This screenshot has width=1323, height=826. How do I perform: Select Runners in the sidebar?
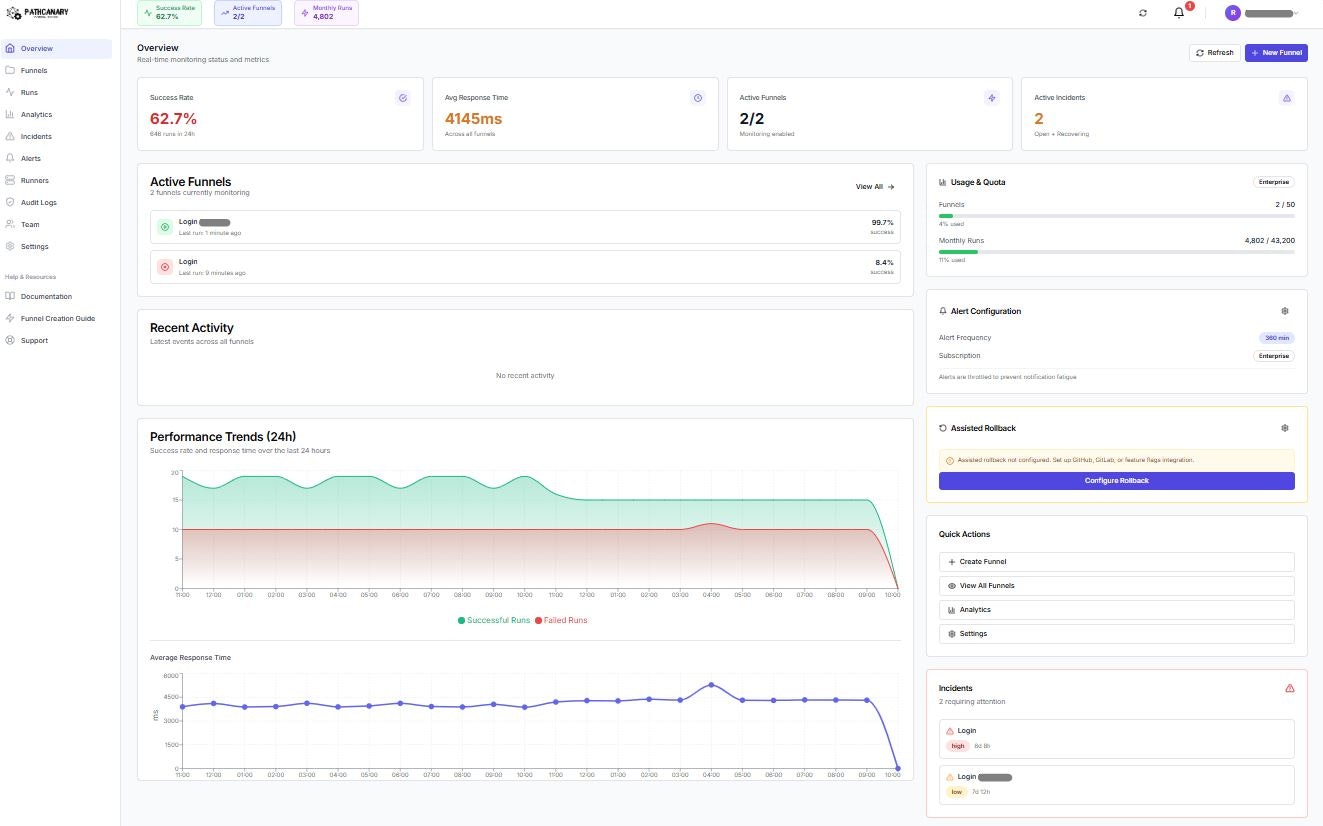click(x=34, y=180)
